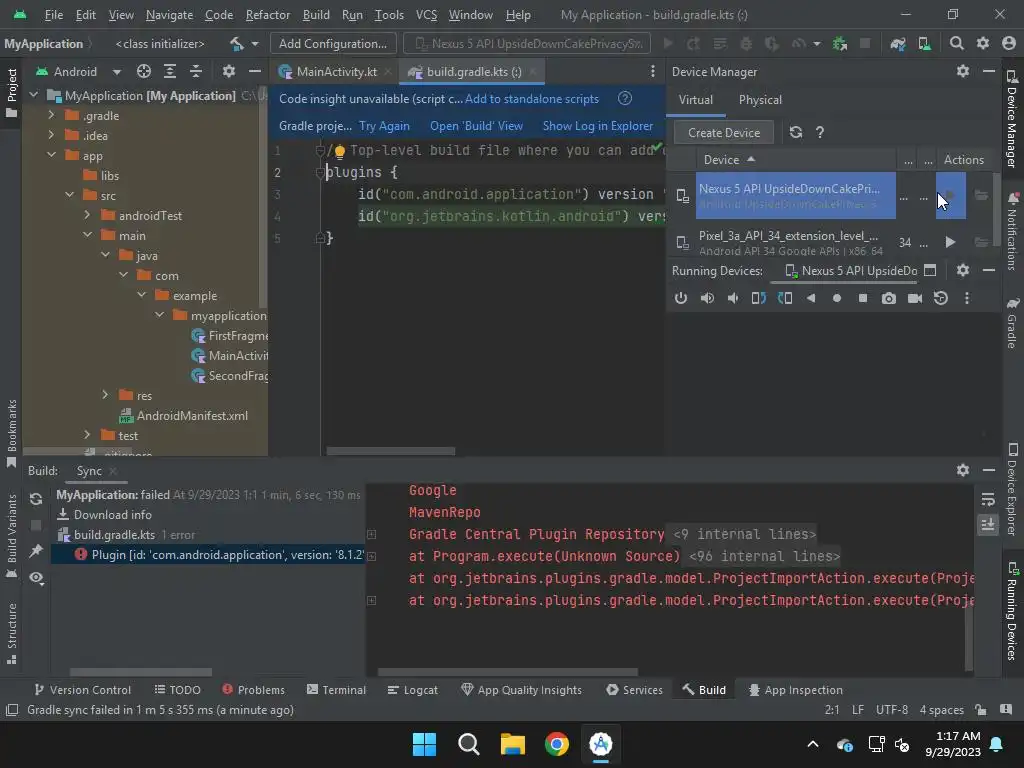Re-run Gradle sync in Build panel

(36, 499)
